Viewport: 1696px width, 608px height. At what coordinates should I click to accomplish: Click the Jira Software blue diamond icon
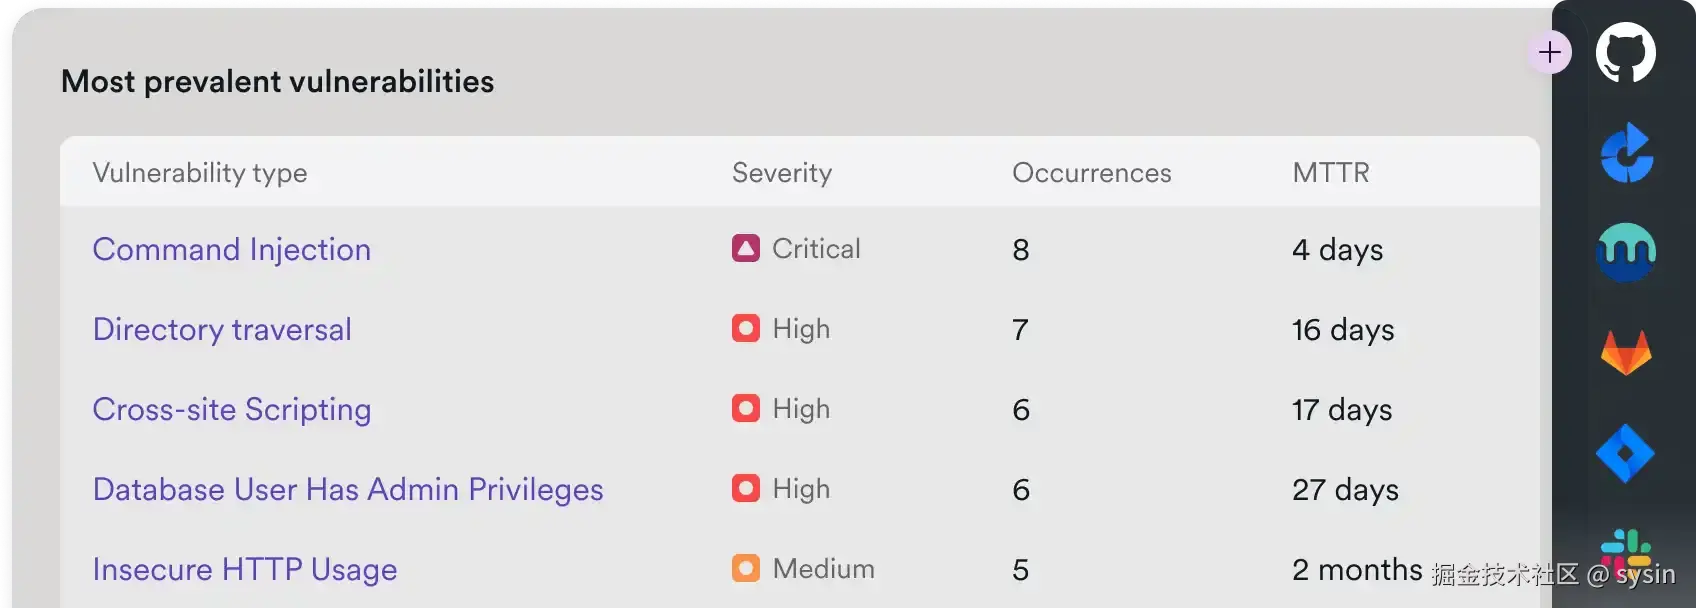[x=1625, y=453]
